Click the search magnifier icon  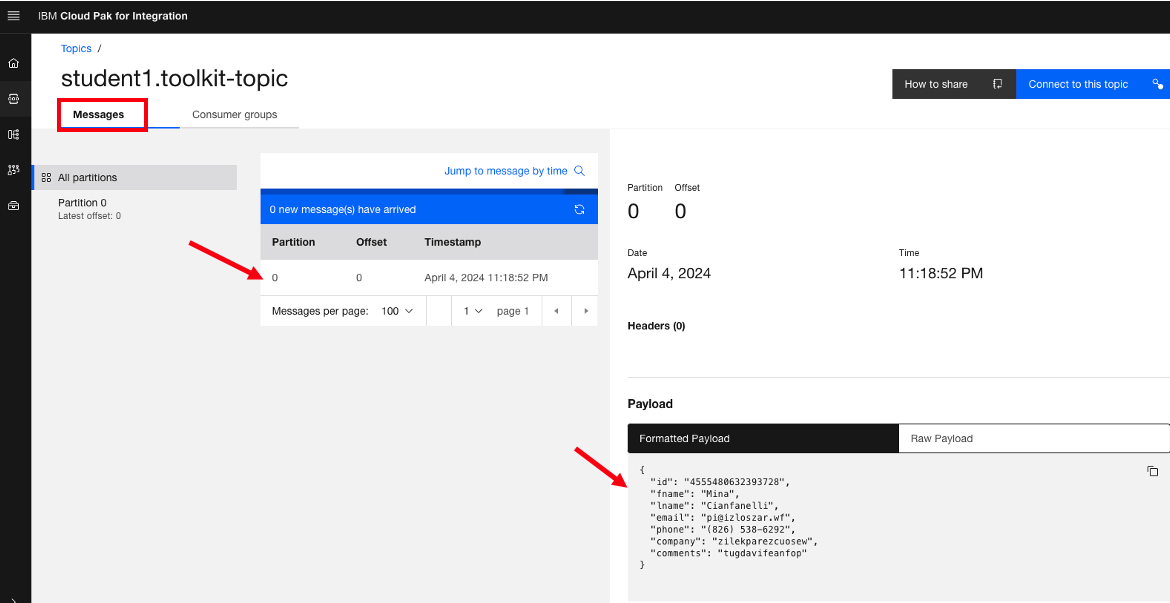(580, 171)
